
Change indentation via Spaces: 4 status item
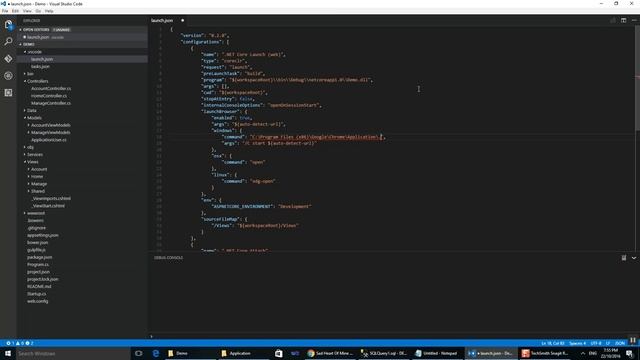coord(577,343)
